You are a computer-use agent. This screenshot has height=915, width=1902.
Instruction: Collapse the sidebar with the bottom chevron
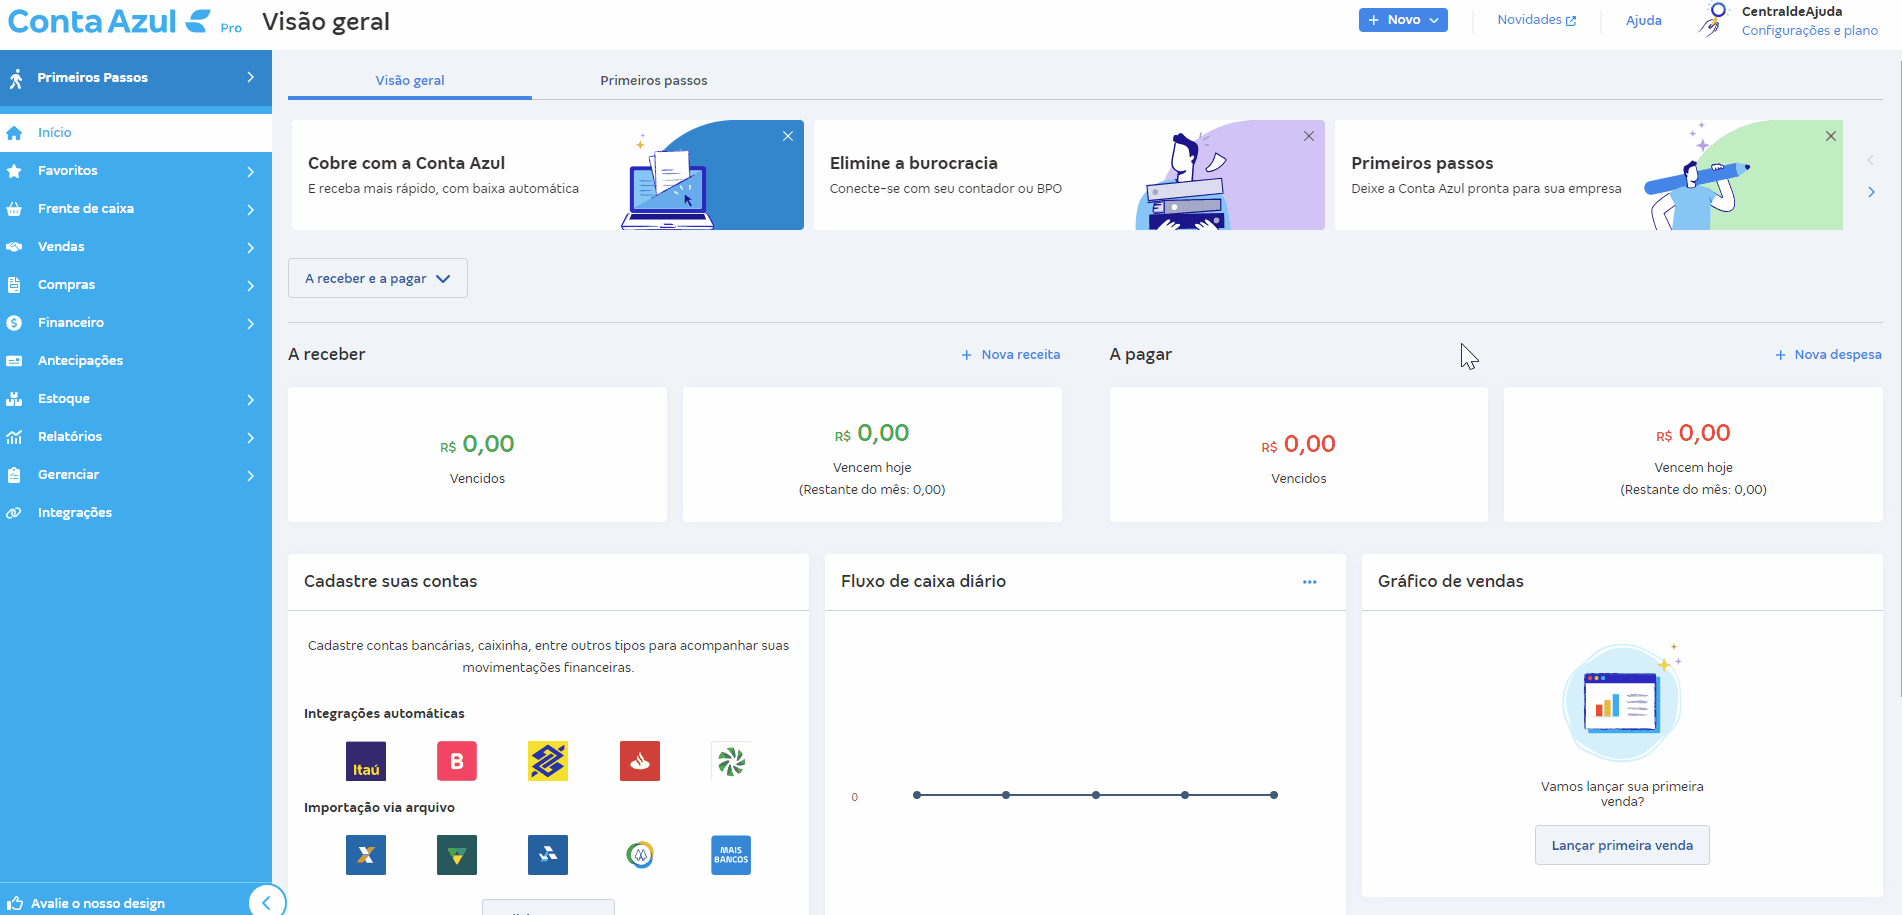[x=267, y=901]
